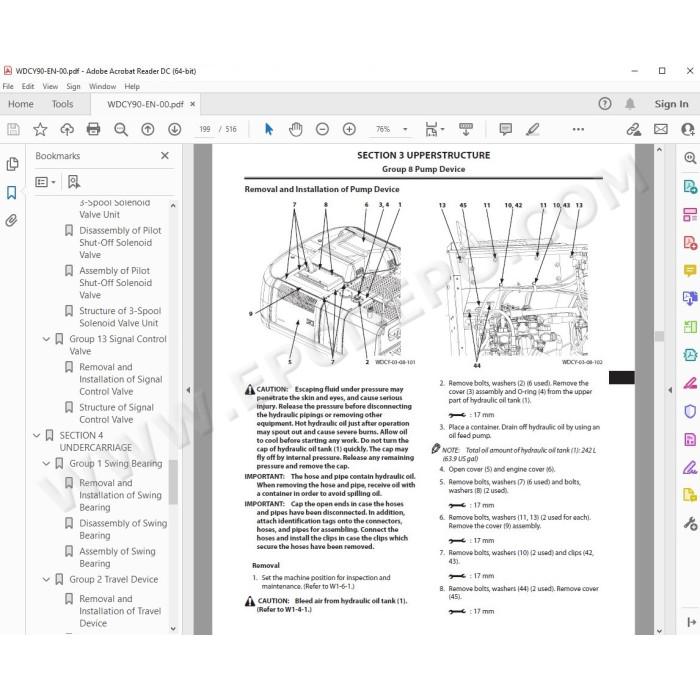
Task: Select the highlight pen tool
Action: pyautogui.click(x=533, y=129)
